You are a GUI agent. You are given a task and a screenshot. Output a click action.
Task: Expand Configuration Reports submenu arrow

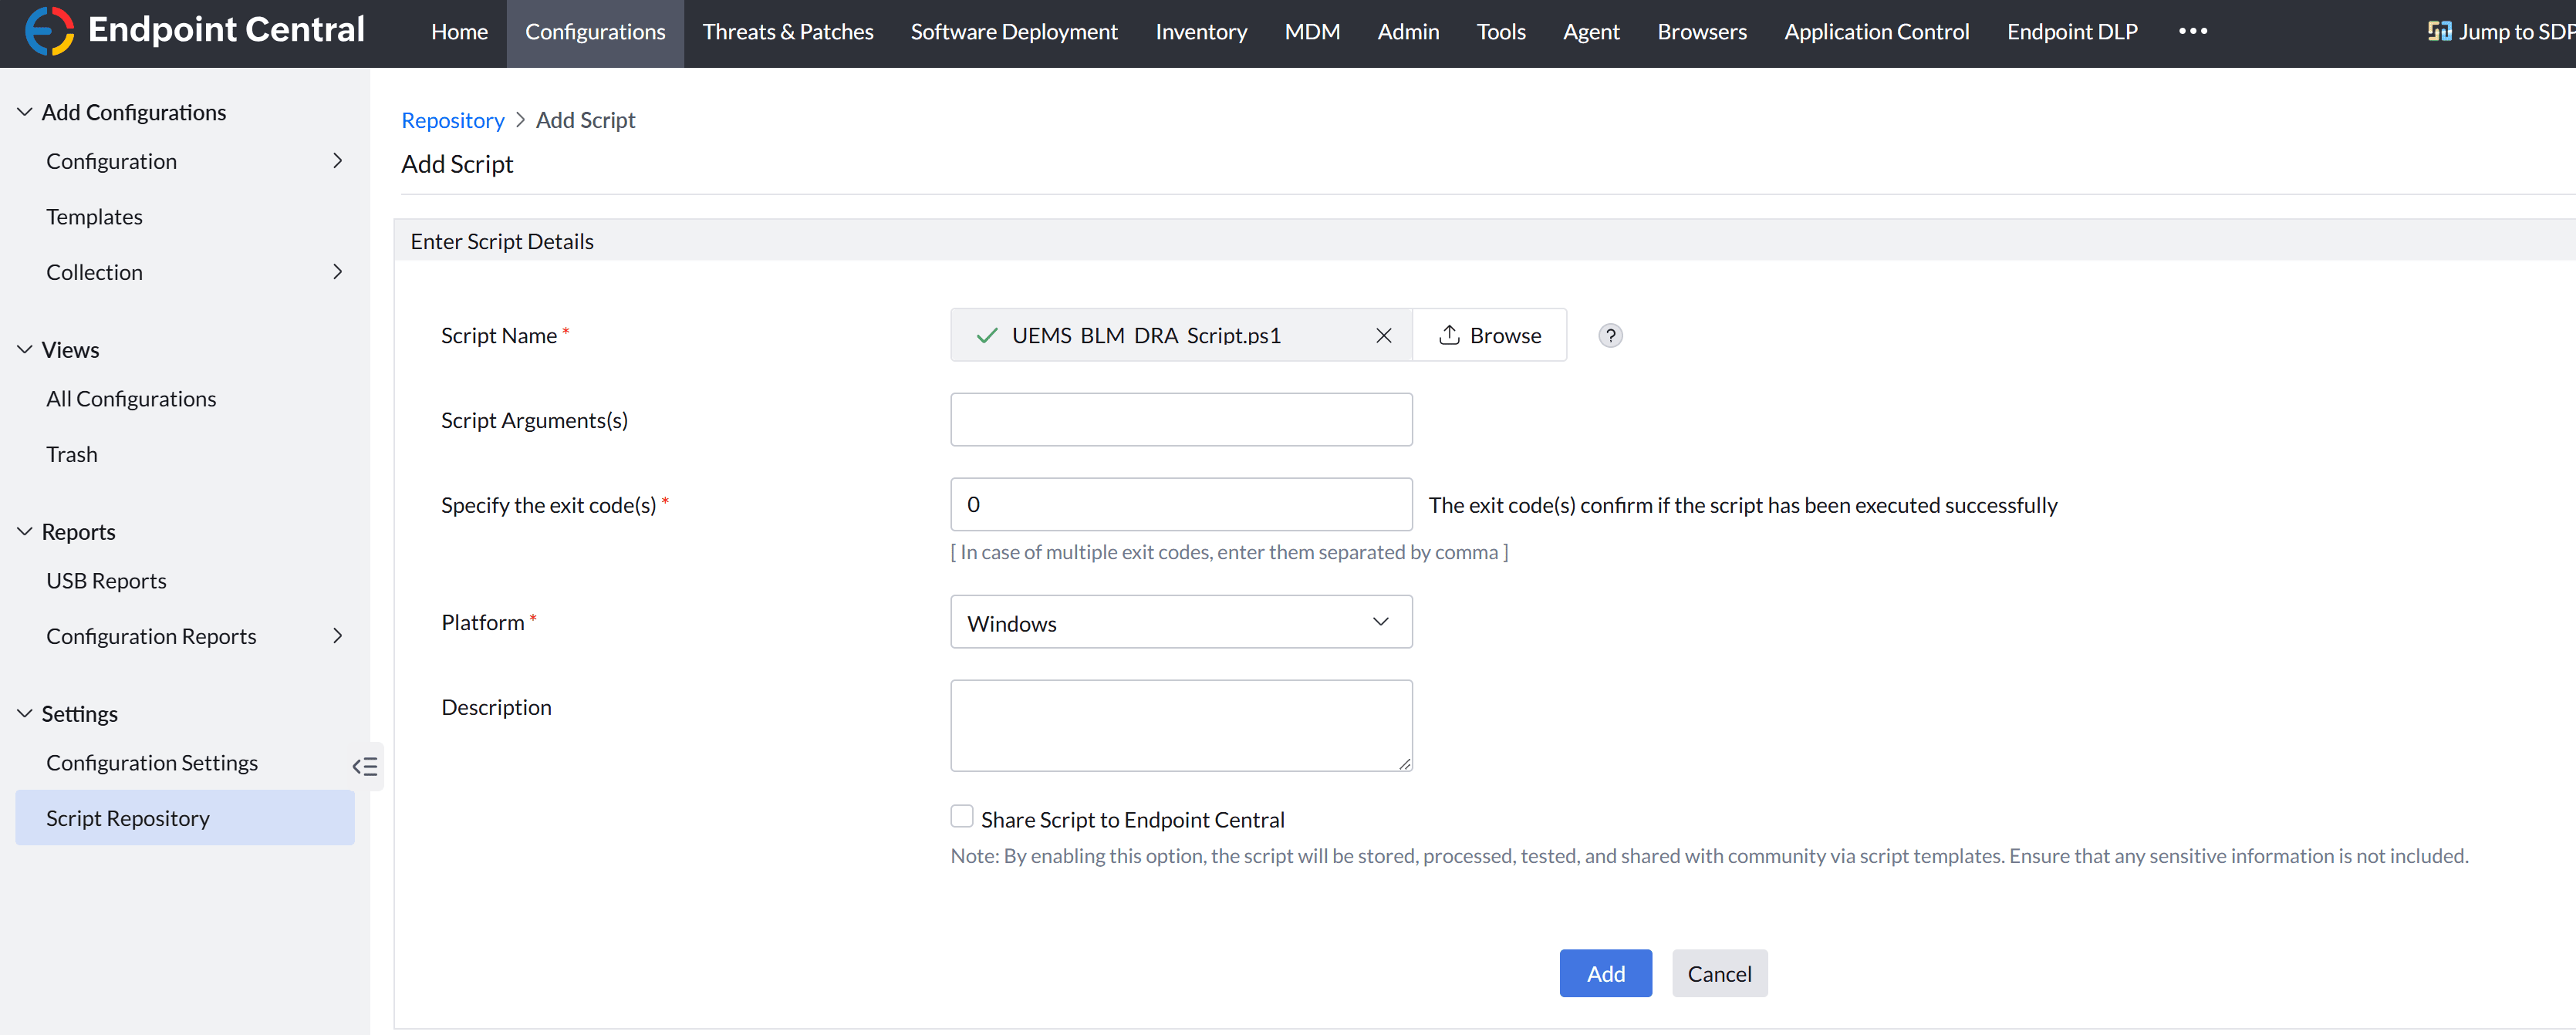point(337,636)
